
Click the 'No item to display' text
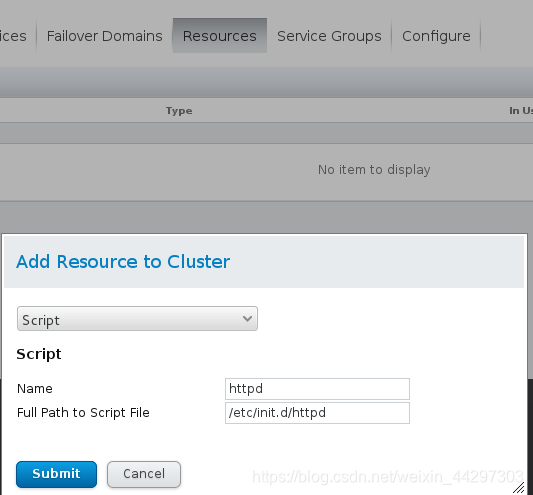click(x=374, y=170)
